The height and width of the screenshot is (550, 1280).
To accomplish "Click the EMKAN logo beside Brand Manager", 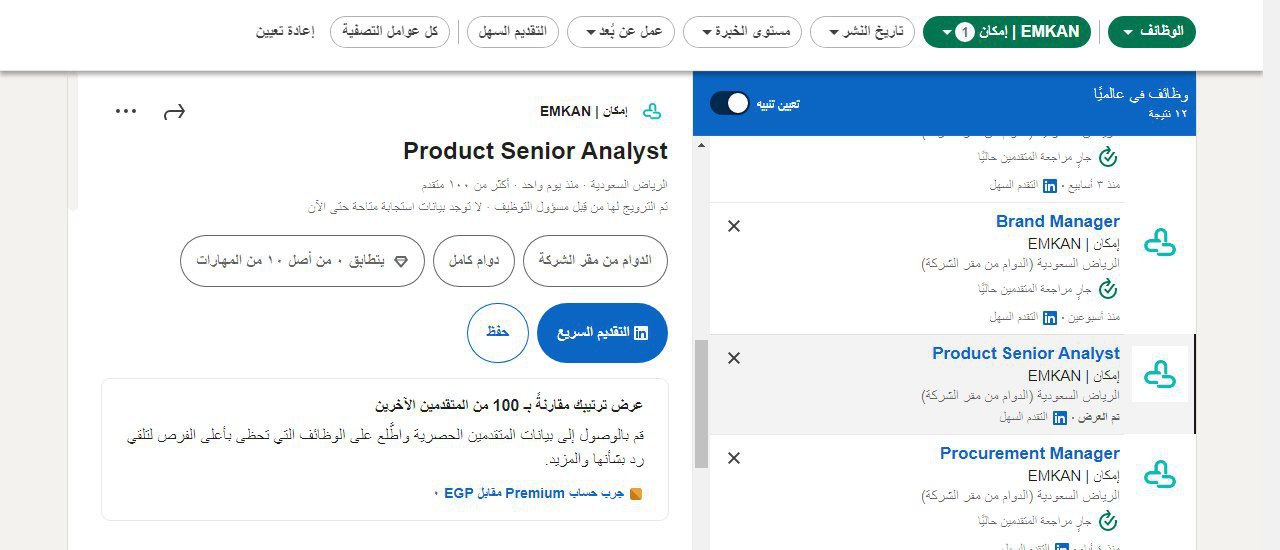I will 1160,242.
